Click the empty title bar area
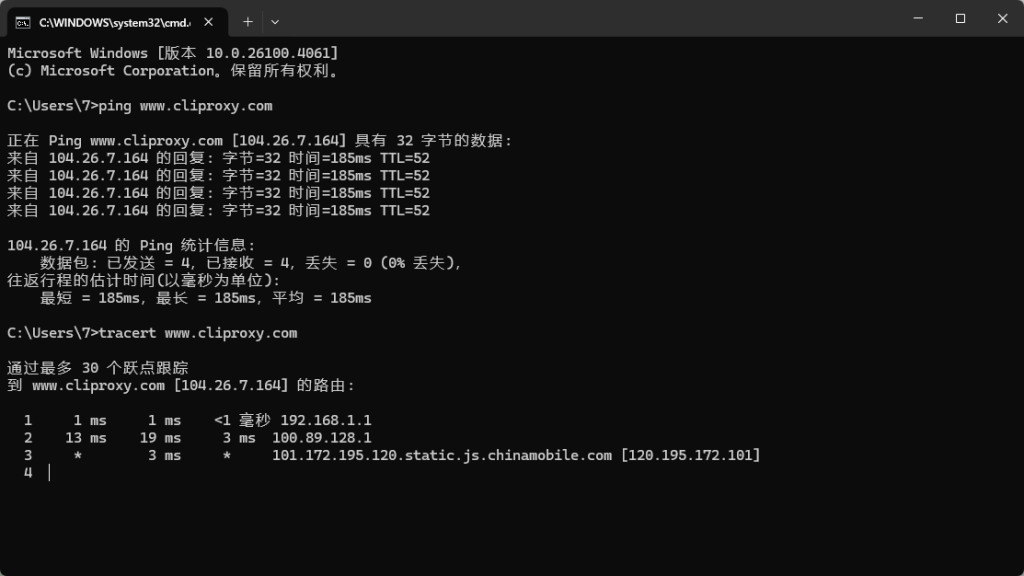Screen dimensions: 1024x576 pos(588,18)
